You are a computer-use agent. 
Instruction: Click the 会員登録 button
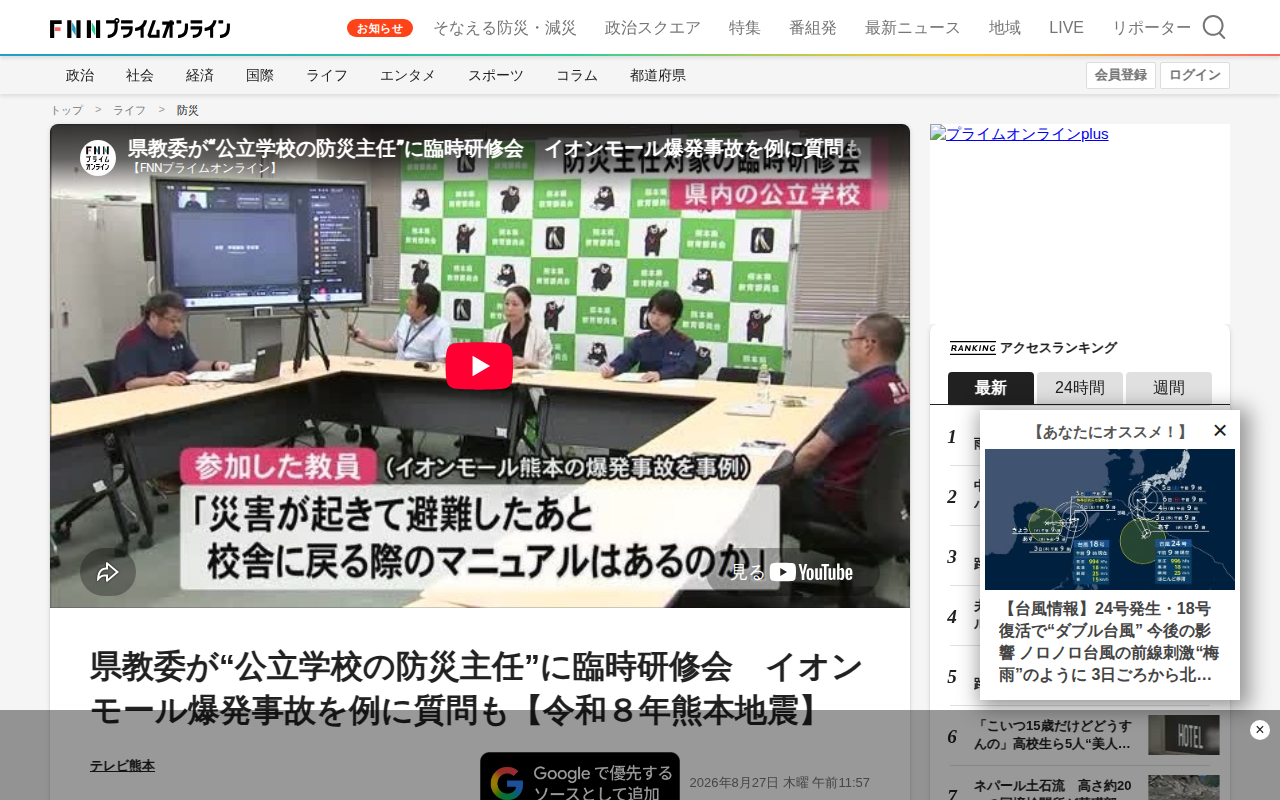[1121, 75]
